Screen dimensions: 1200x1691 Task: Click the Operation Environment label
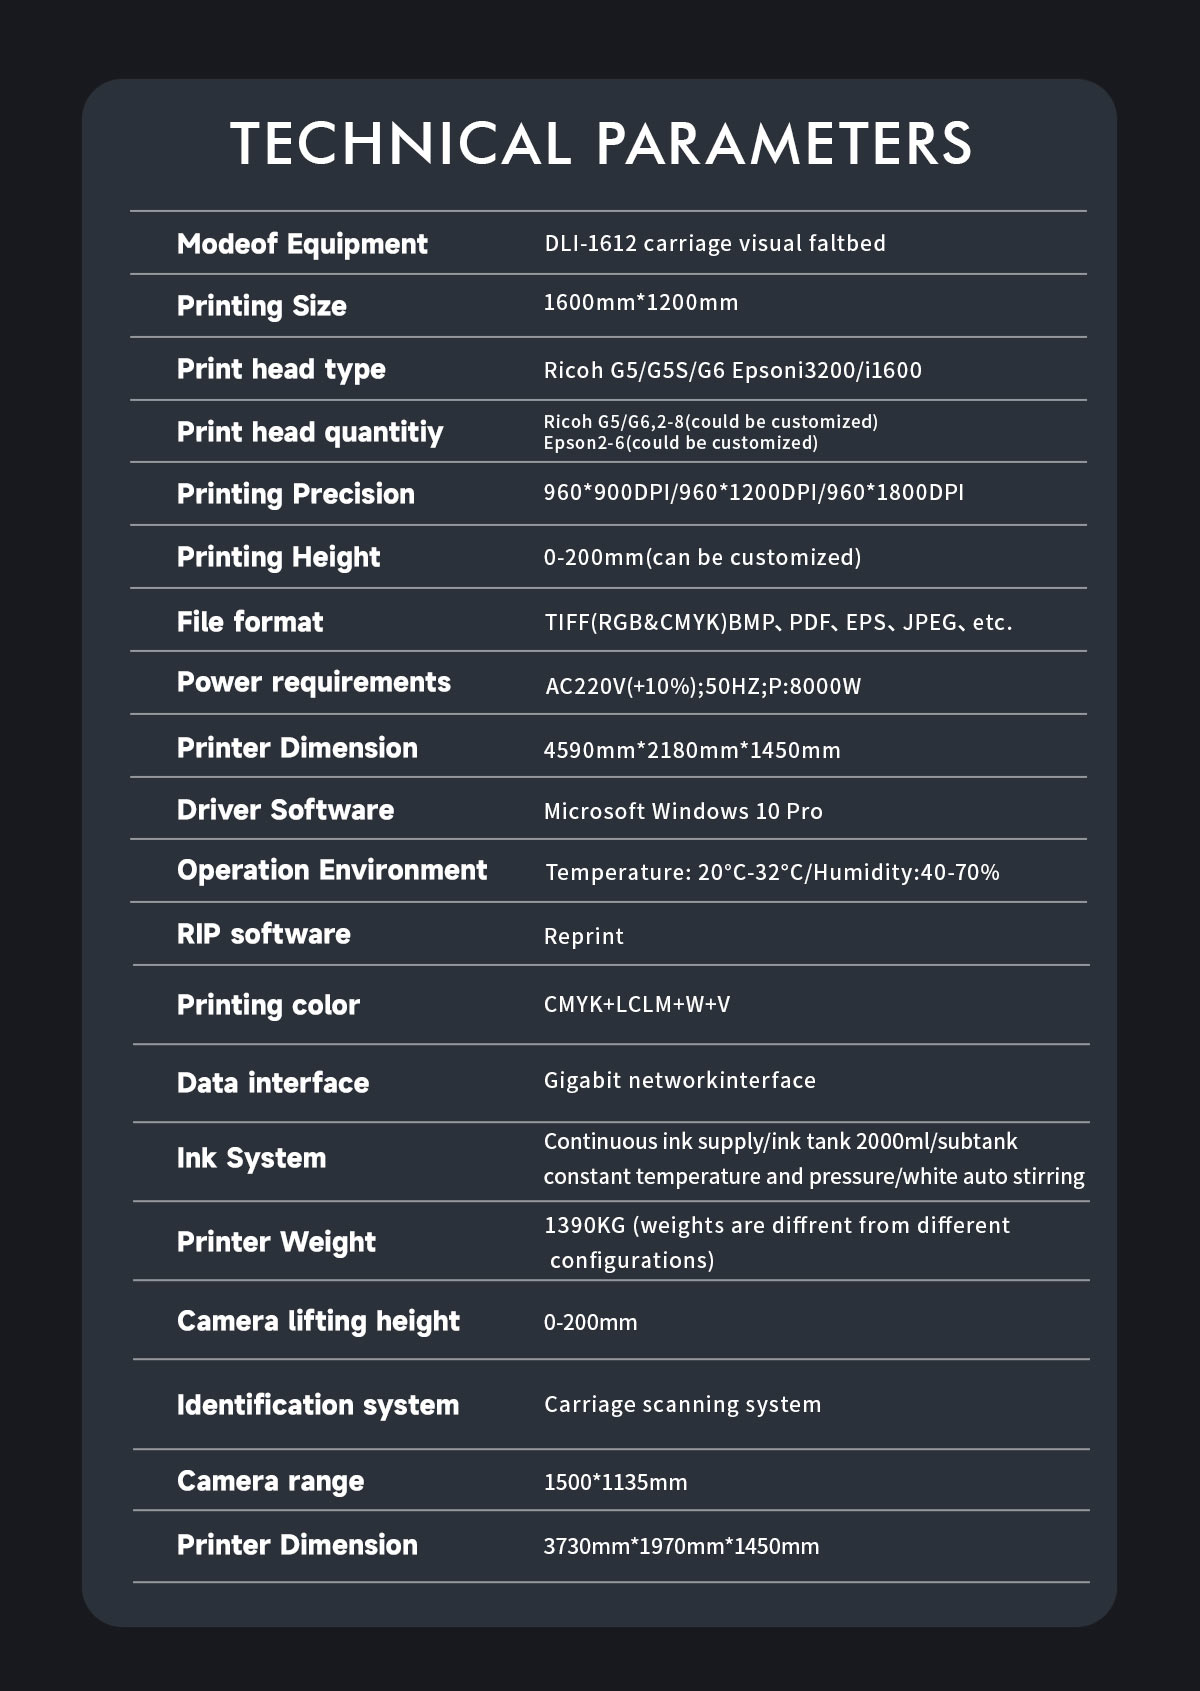(332, 870)
